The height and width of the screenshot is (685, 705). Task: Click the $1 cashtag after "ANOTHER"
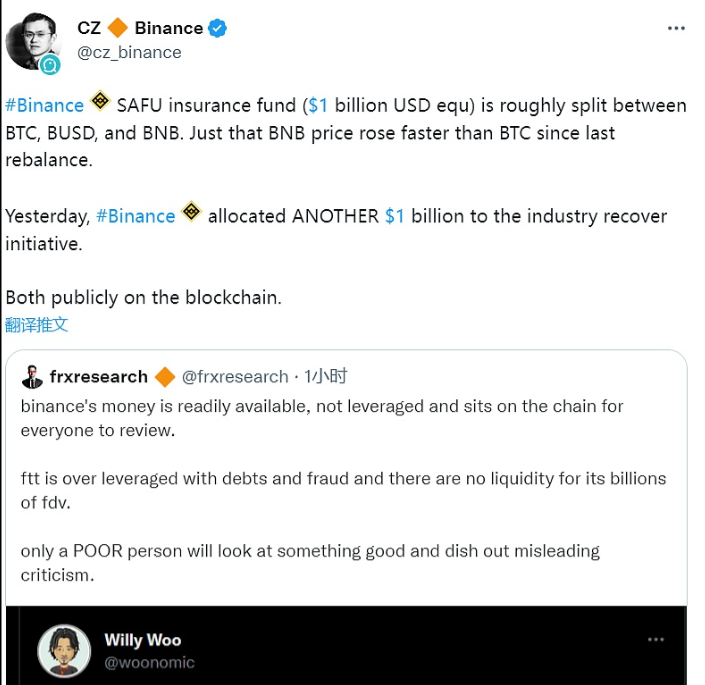[394, 216]
